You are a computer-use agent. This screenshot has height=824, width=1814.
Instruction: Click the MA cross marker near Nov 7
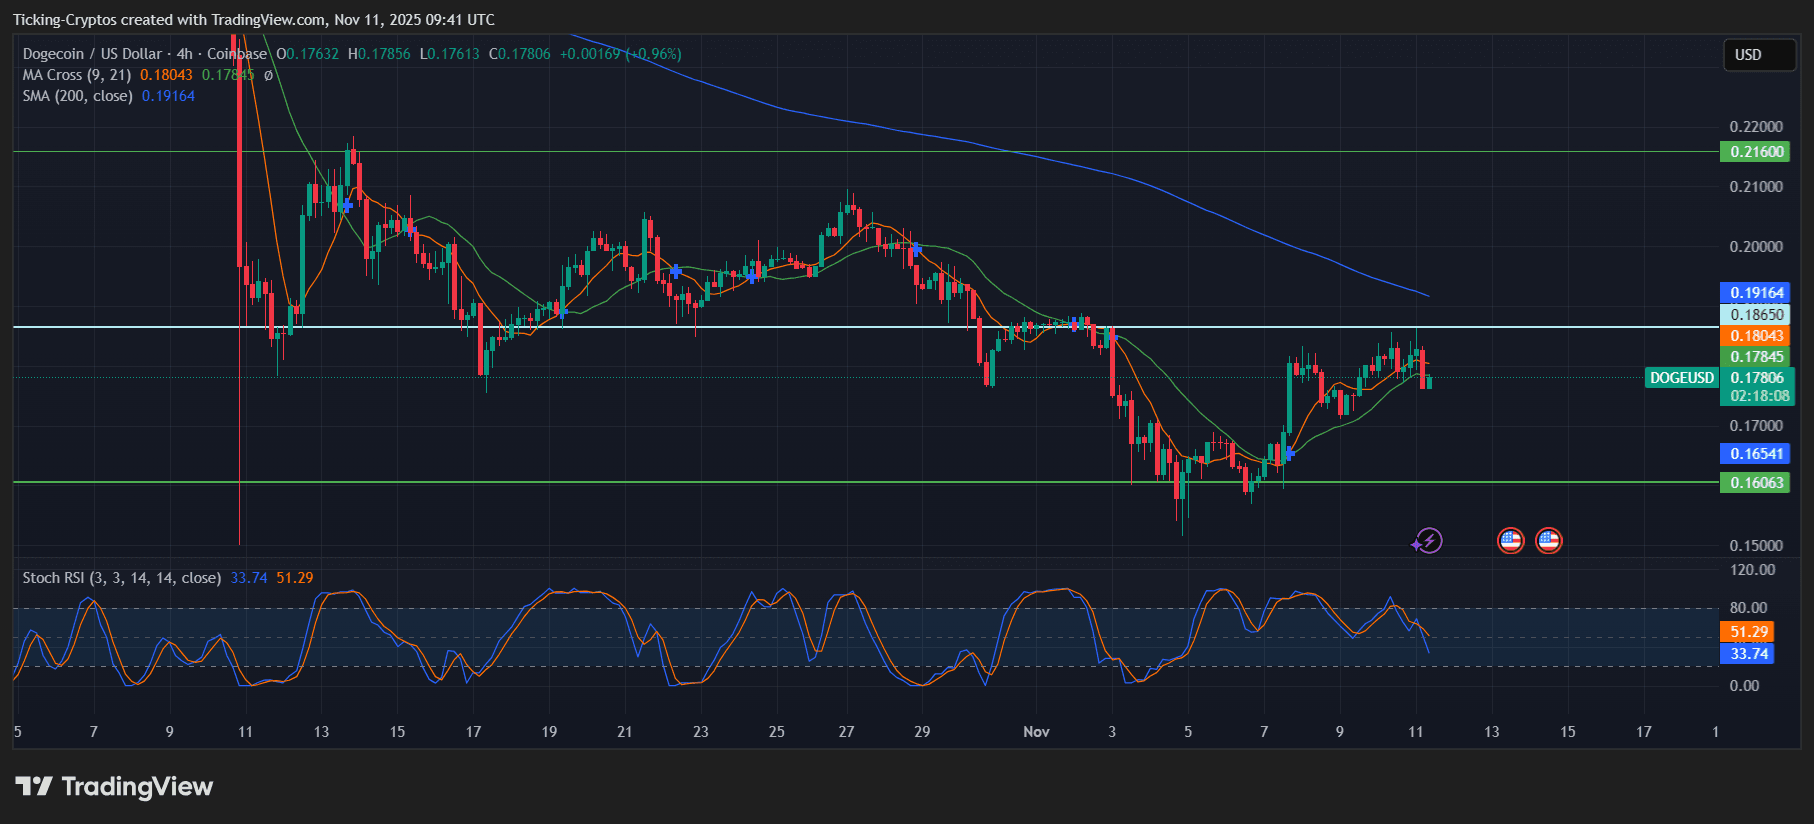pyautogui.click(x=1289, y=453)
